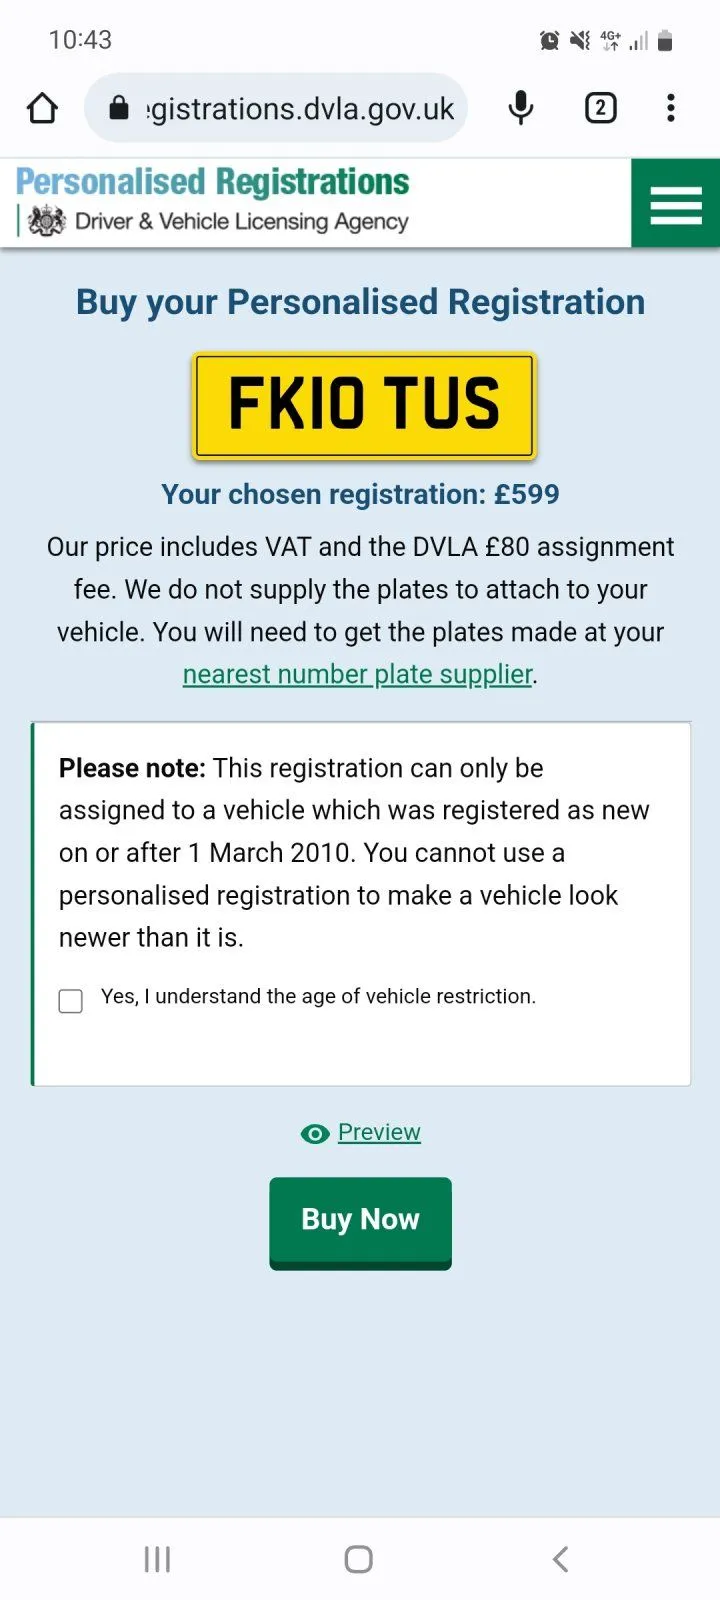Open the tab switcher showing 2 tabs
Image resolution: width=720 pixels, height=1600 pixels.
(600, 108)
